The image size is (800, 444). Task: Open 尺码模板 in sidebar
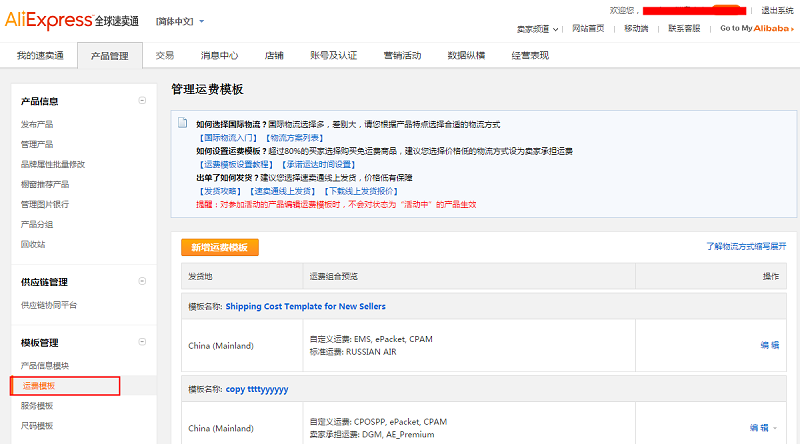click(37, 426)
